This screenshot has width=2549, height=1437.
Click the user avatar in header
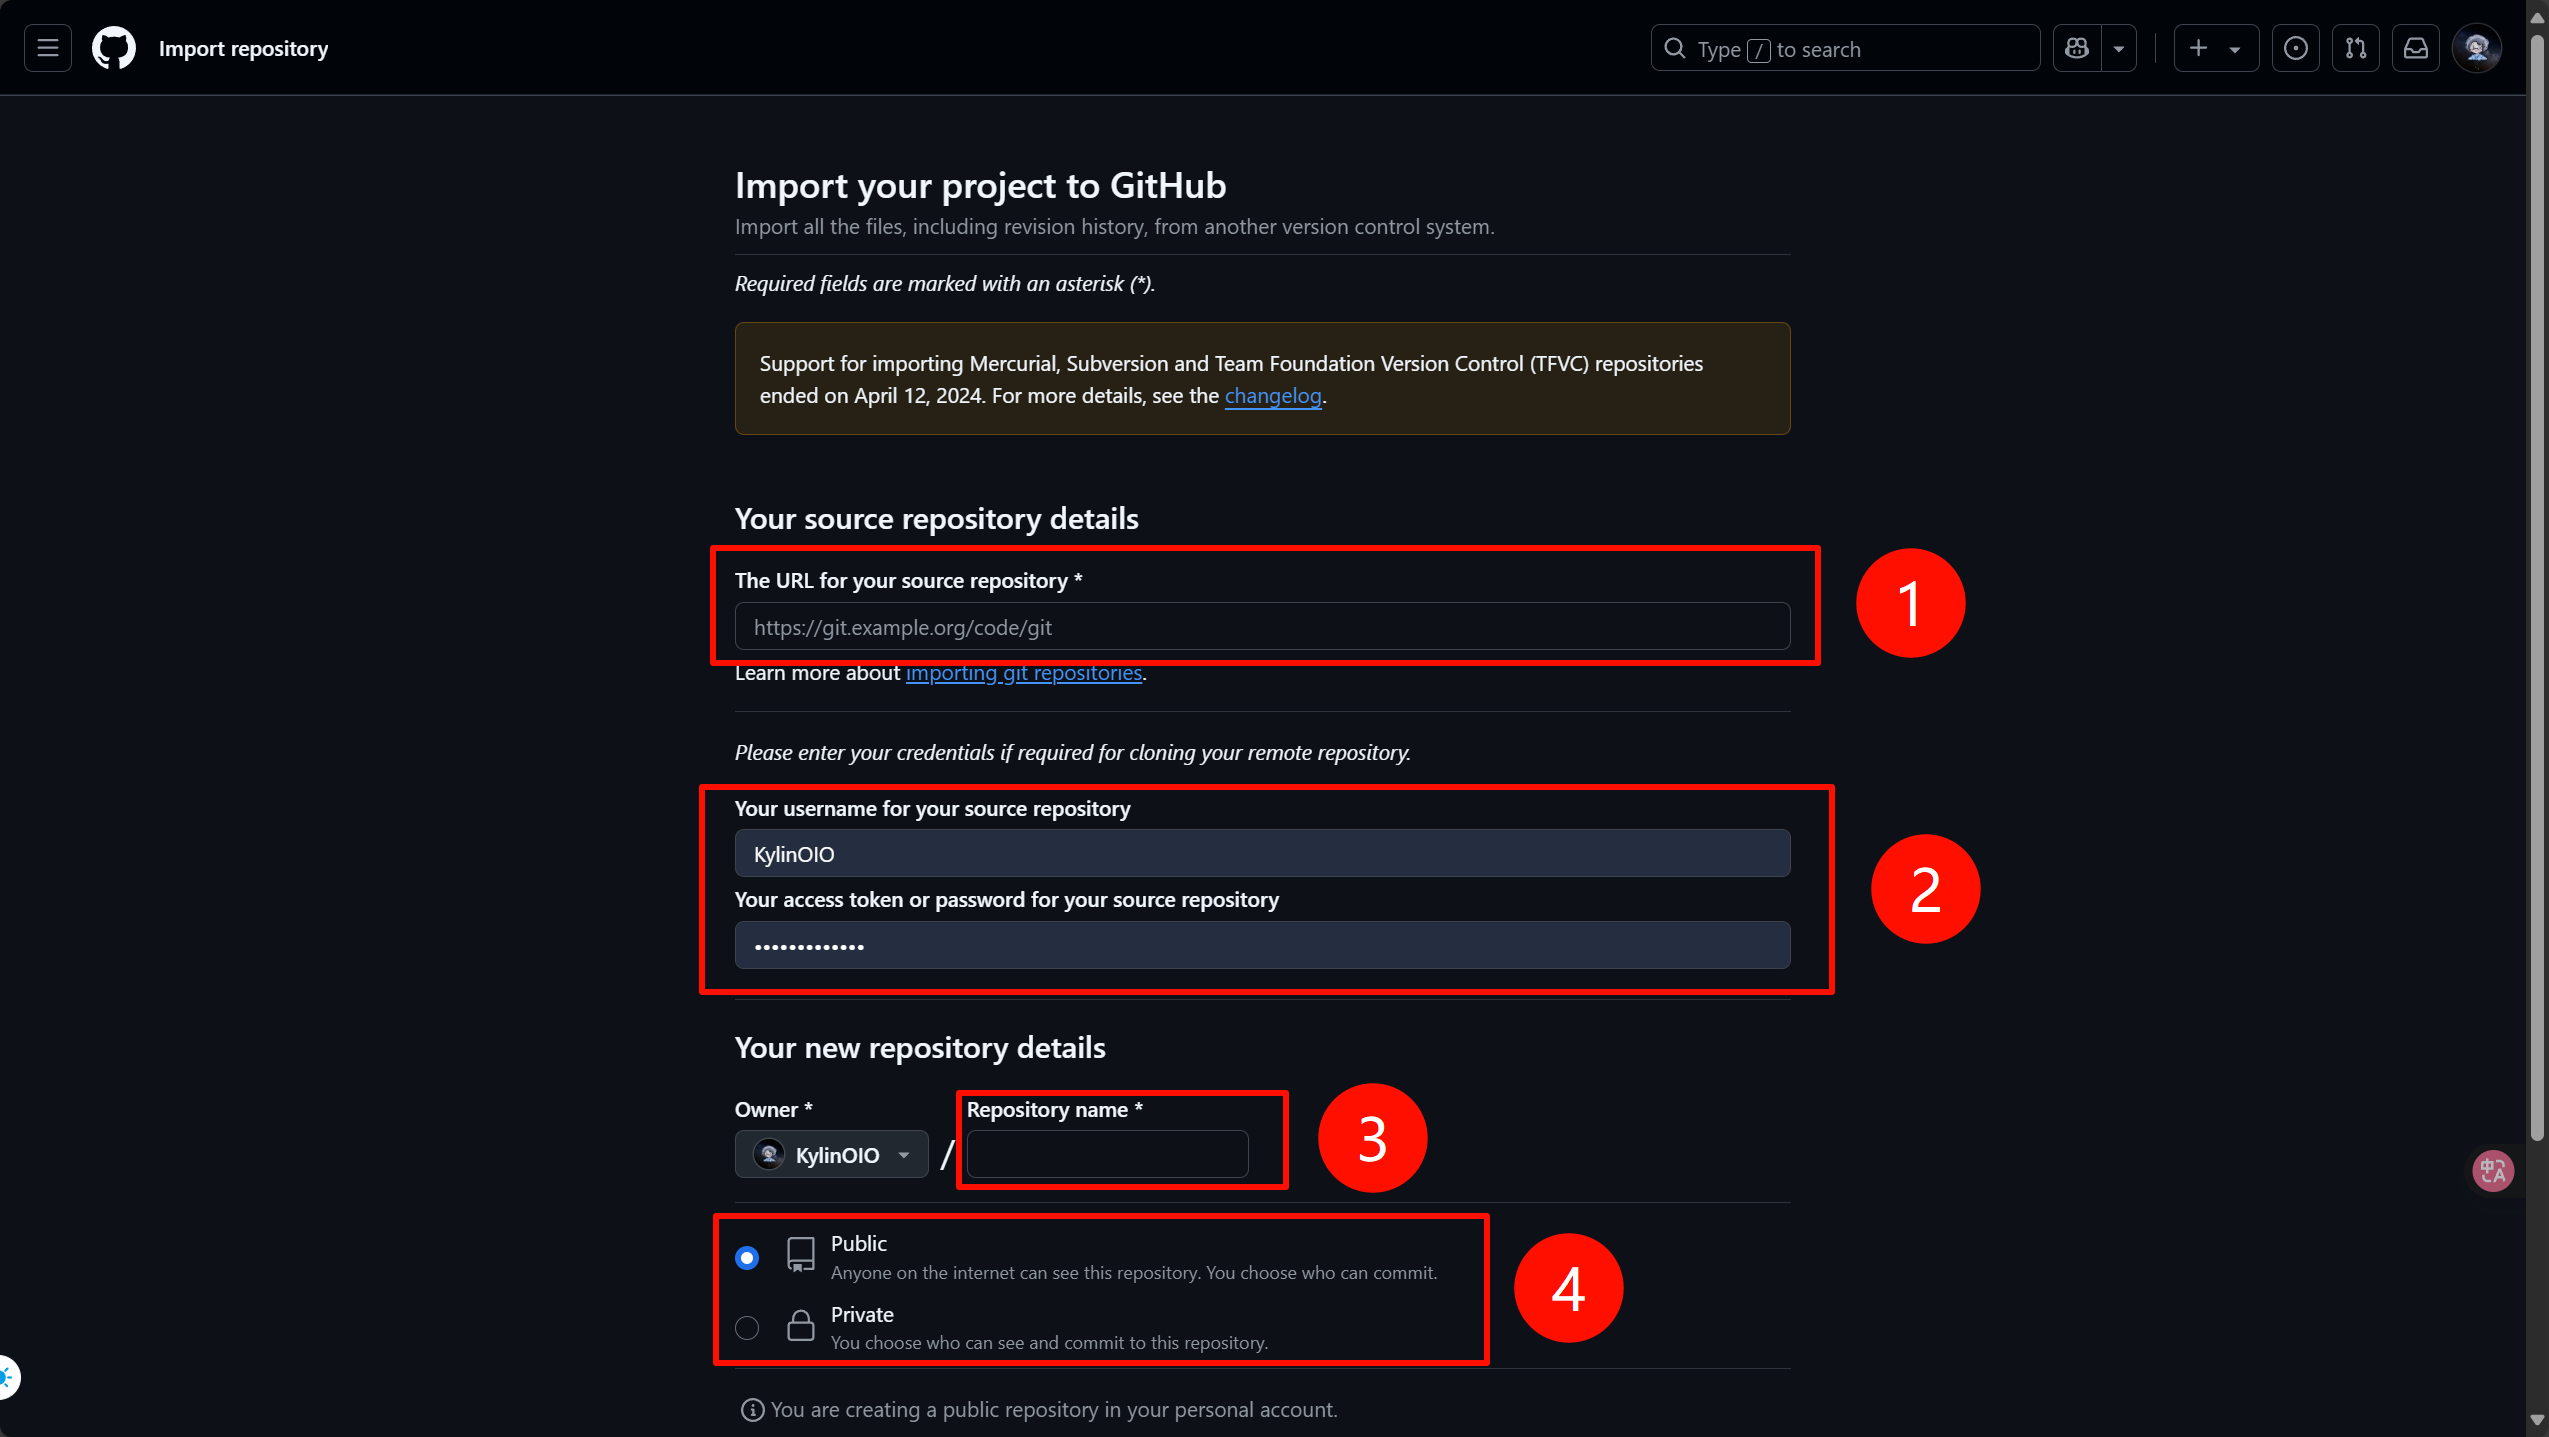tap(2477, 48)
